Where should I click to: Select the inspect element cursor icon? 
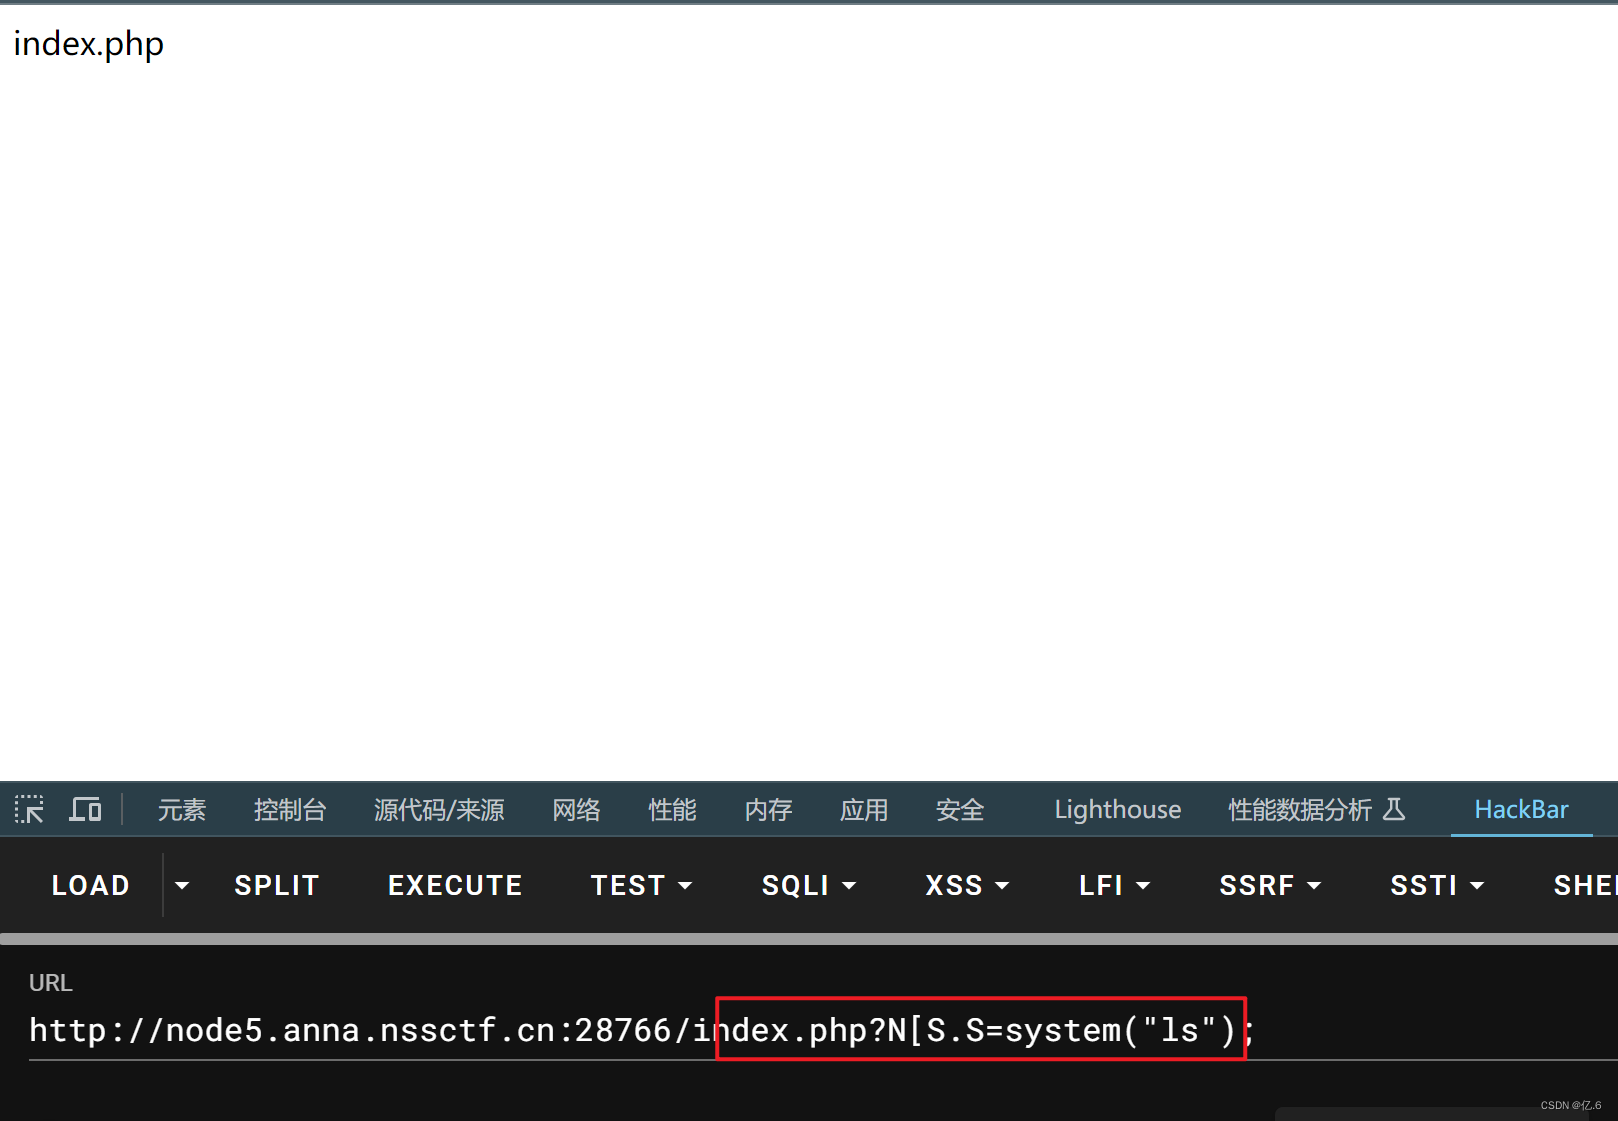point(29,809)
